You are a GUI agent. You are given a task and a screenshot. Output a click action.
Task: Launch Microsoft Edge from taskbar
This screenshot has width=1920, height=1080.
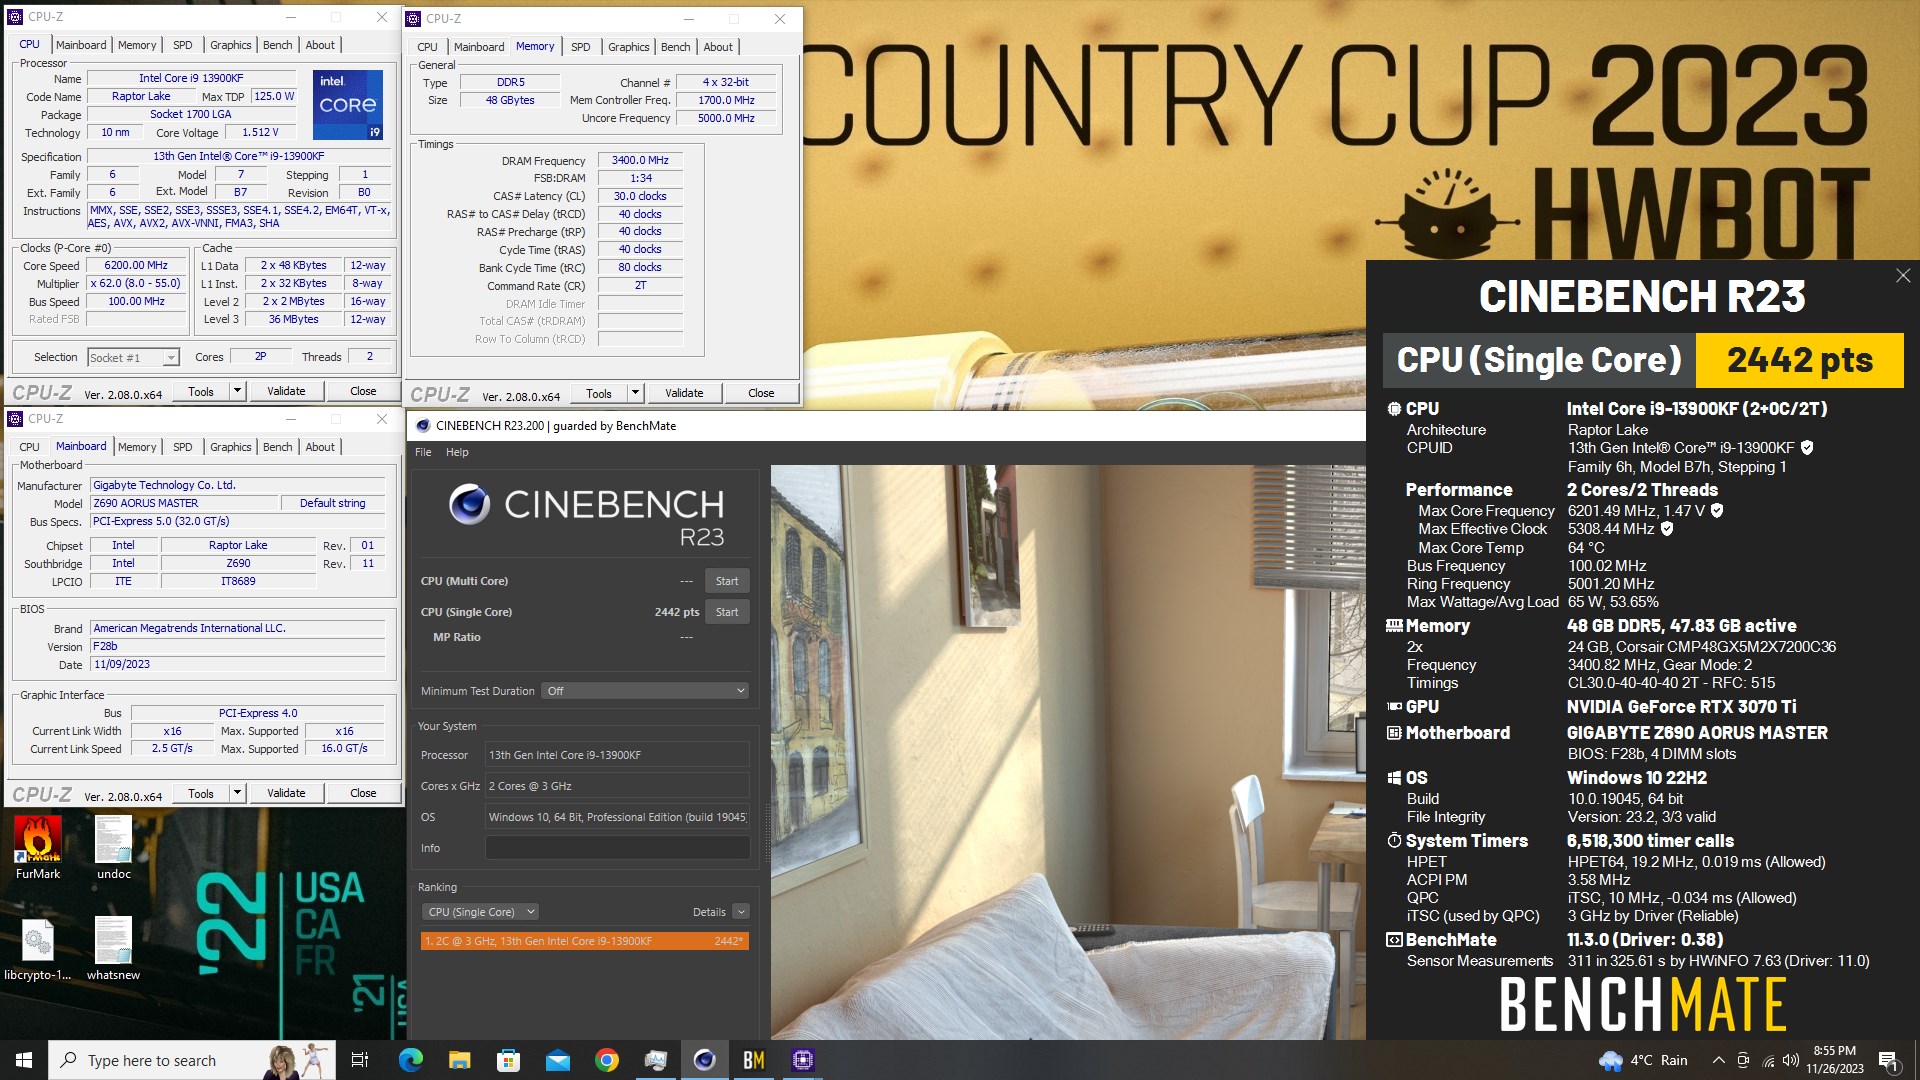[411, 1060]
